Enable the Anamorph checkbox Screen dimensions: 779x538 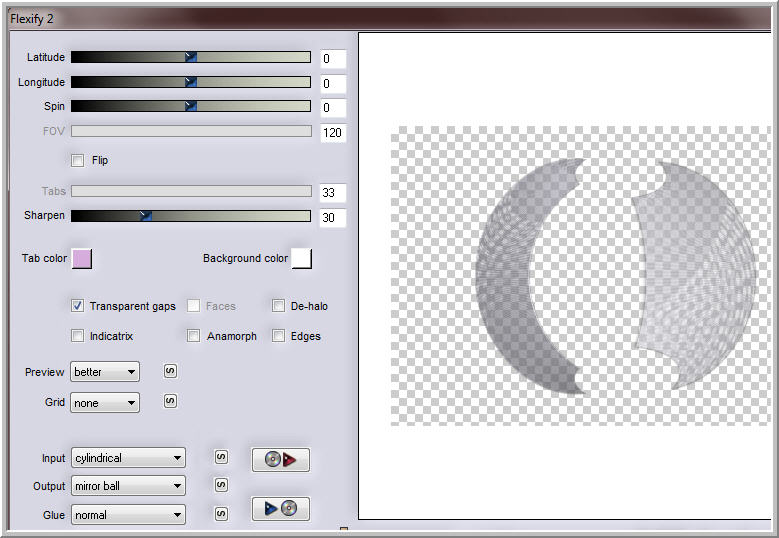[x=193, y=336]
